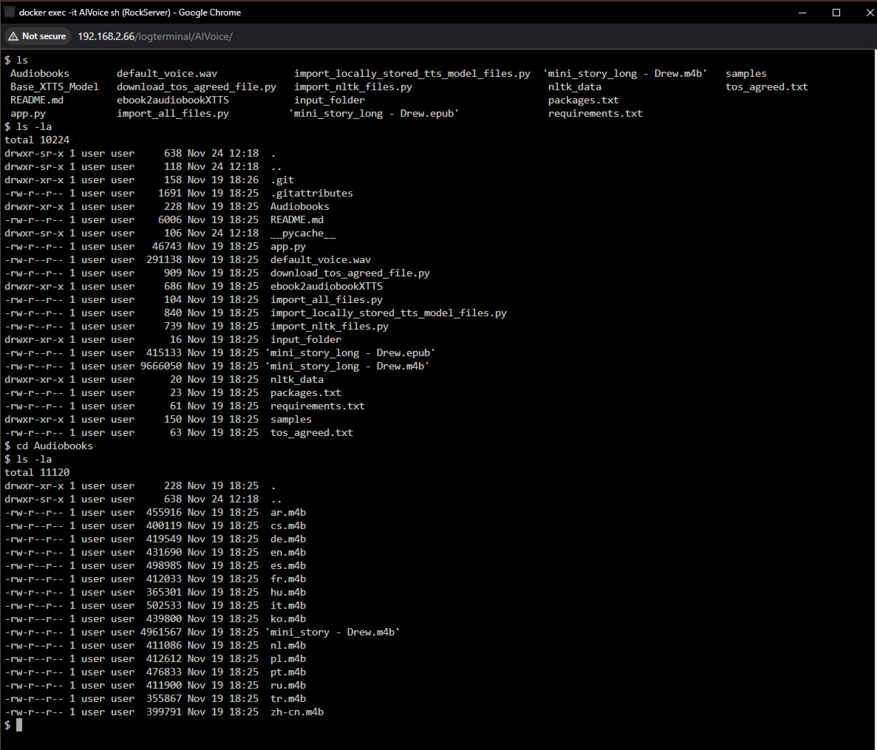Maximize the Chrome terminal window
877x750 pixels.
coord(836,12)
